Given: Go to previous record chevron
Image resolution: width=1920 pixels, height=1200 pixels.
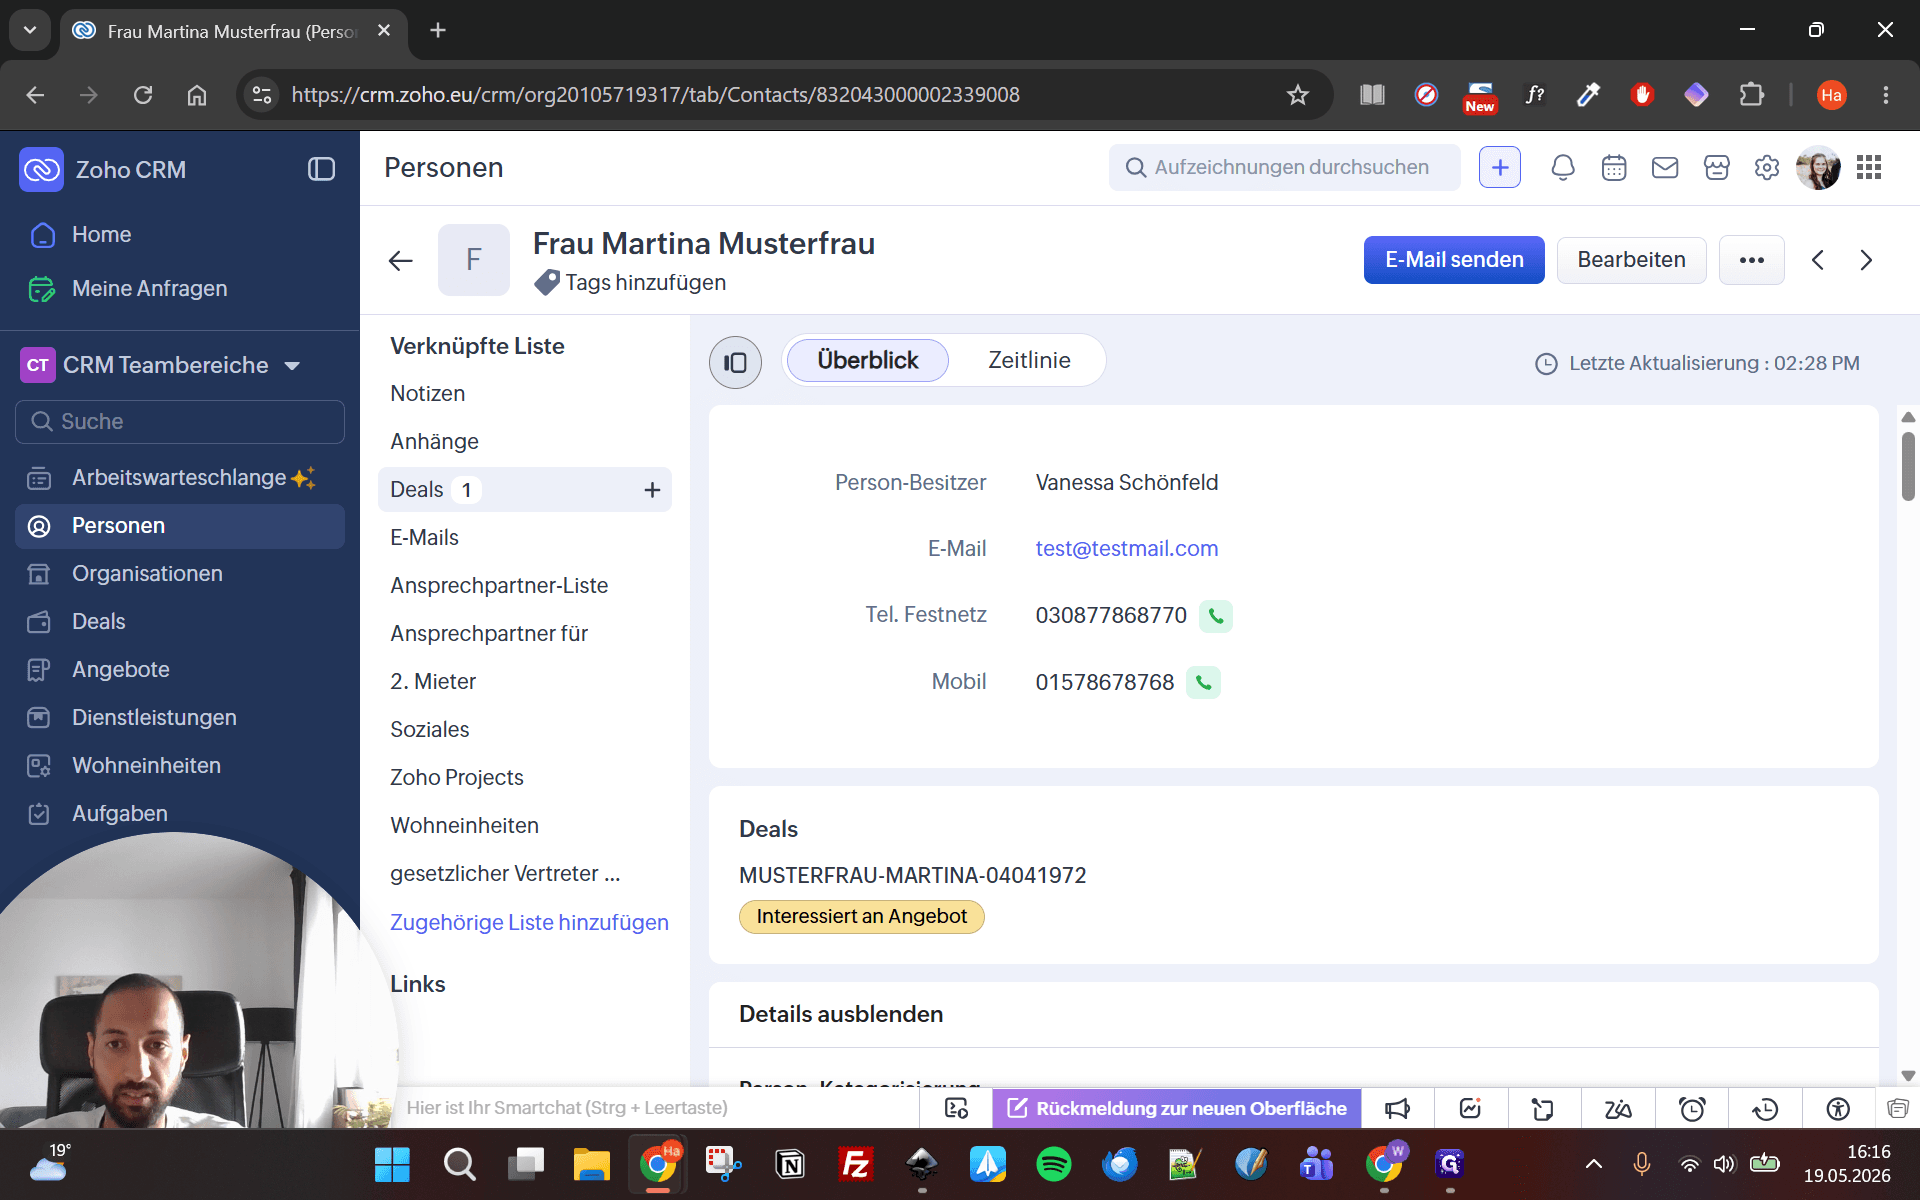Looking at the screenshot, I should pos(1818,260).
